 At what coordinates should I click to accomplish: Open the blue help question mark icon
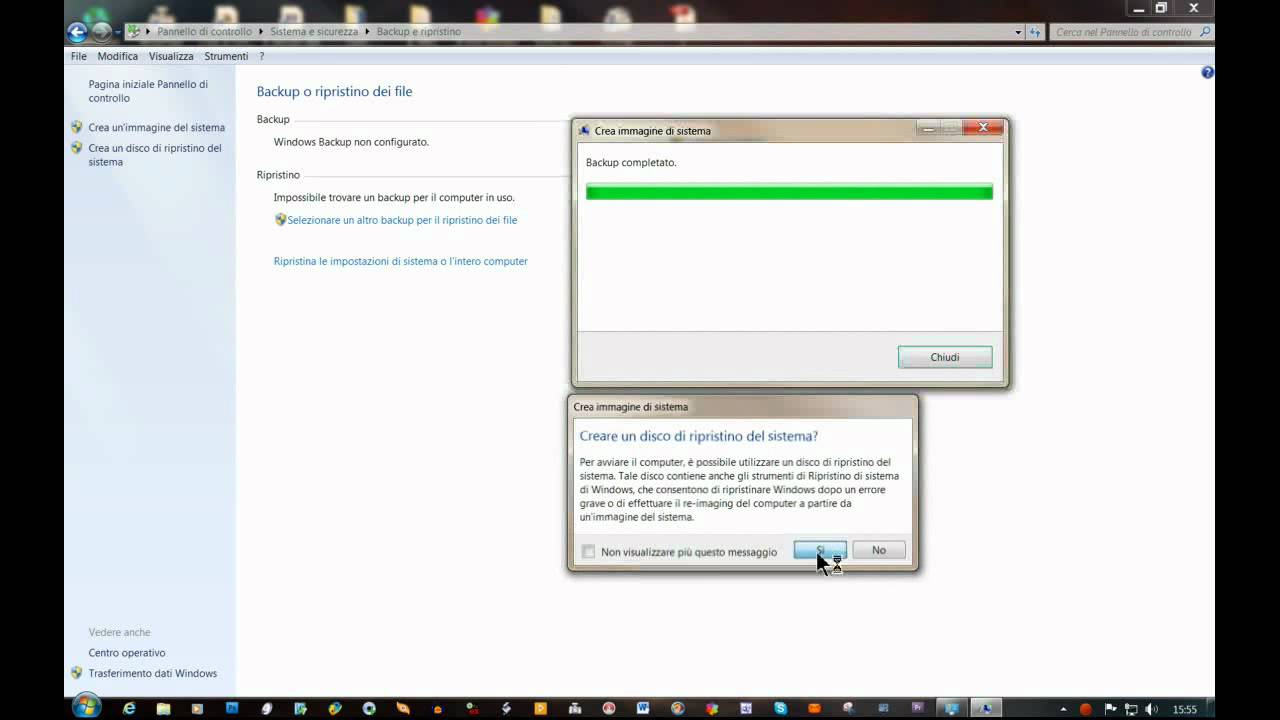(1207, 73)
